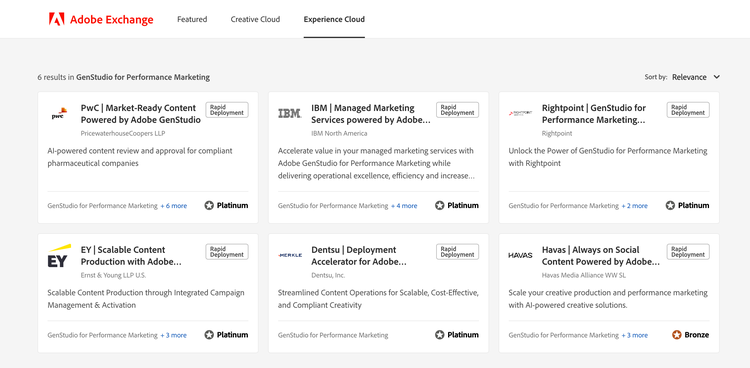
Task: Click Platinum badge icon on Rightpoint card
Action: click(x=670, y=205)
